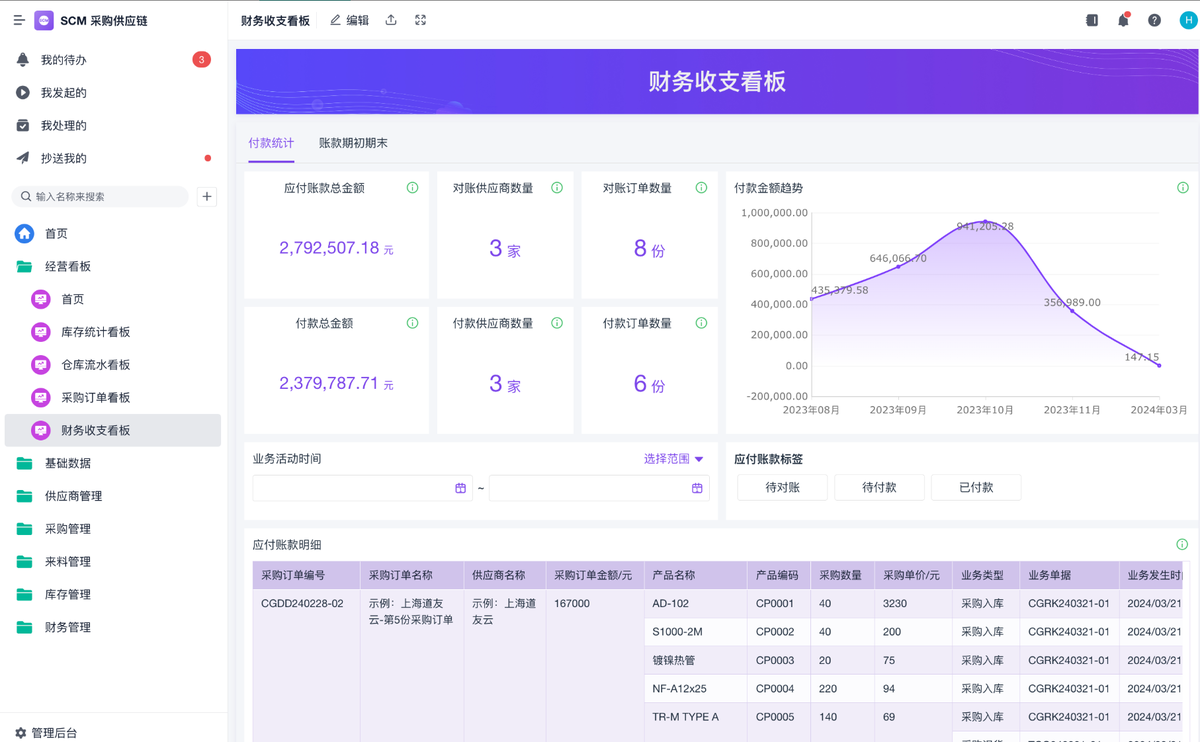Image resolution: width=1200 pixels, height=742 pixels.
Task: Select the 付款统计 tab
Action: pos(271,143)
